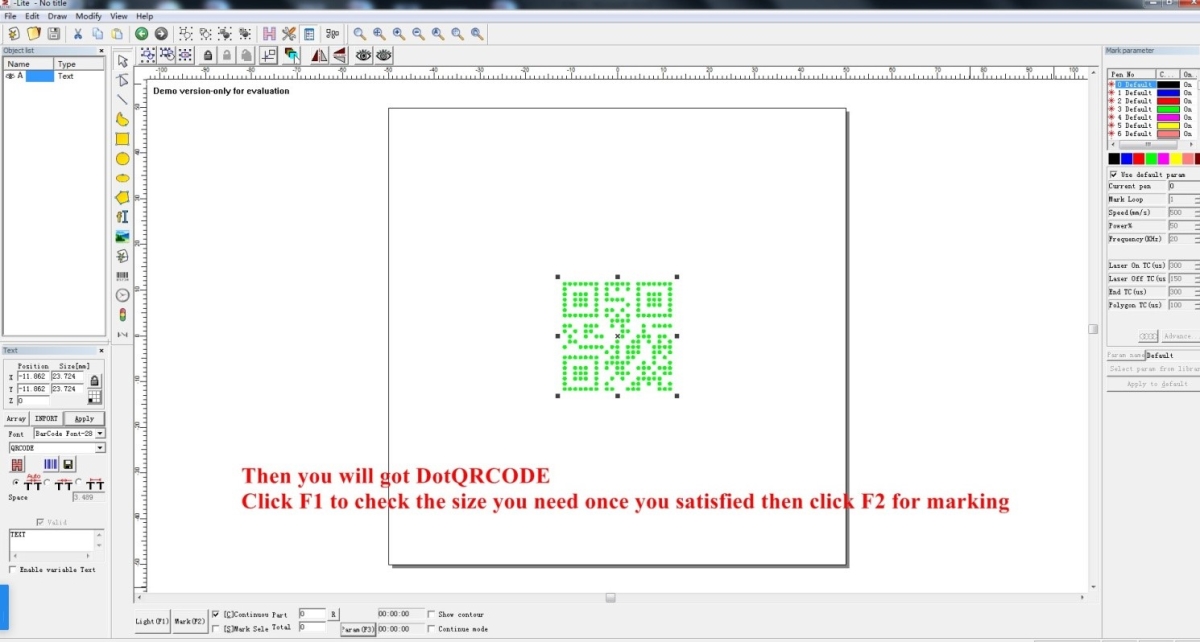1200x642 pixels.
Task: Select the Pick arrow tool
Action: pyautogui.click(x=123, y=61)
